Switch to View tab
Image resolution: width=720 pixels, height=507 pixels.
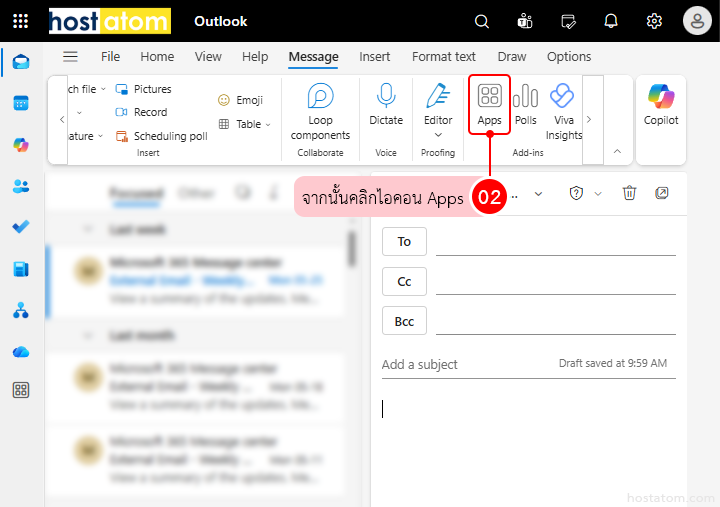click(x=208, y=56)
